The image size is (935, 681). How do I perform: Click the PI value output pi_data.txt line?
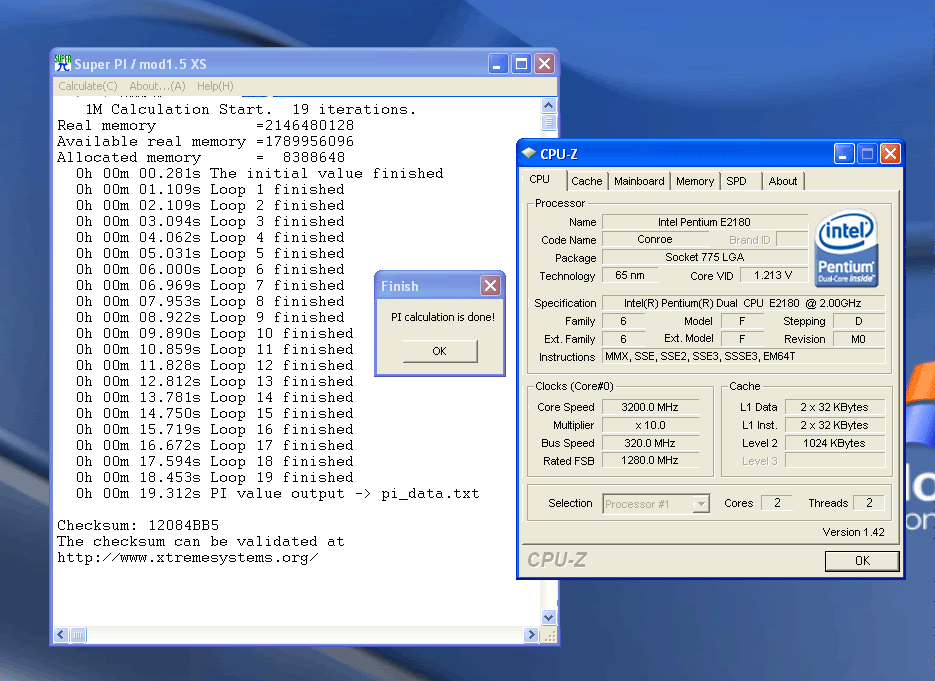277,494
